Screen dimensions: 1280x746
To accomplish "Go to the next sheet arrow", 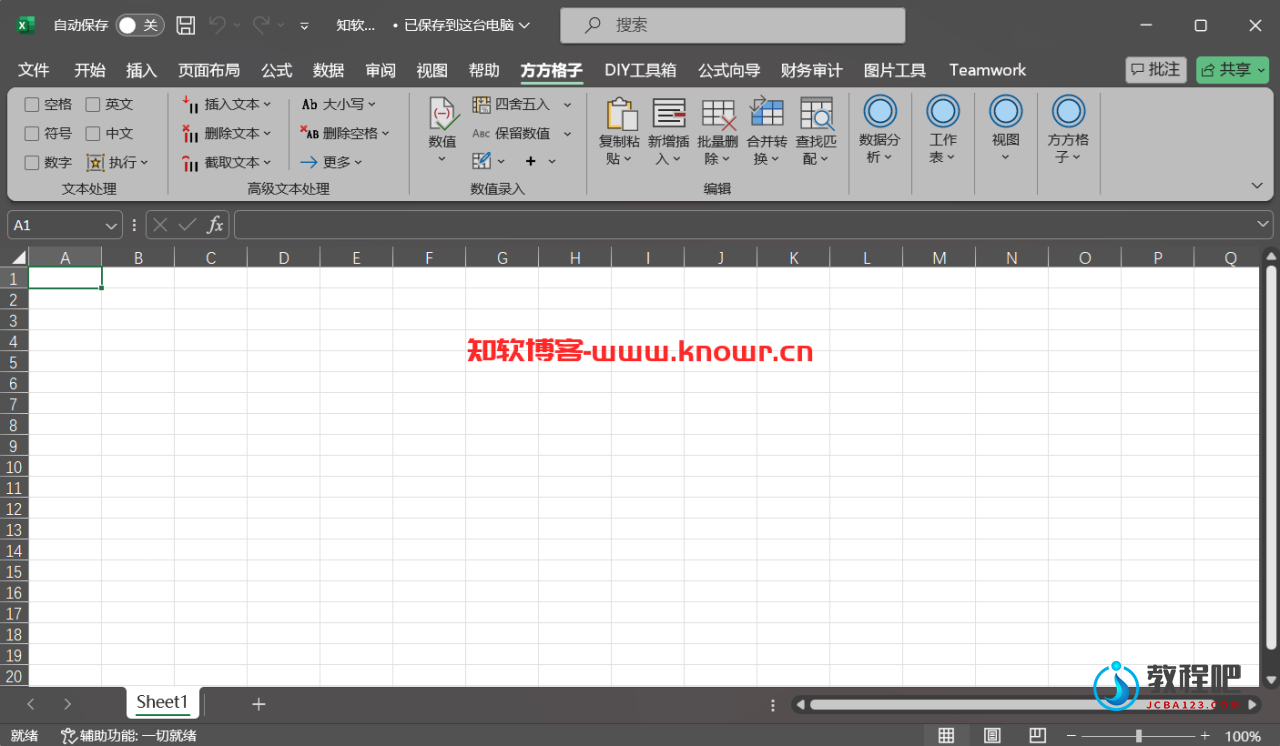I will (x=67, y=704).
